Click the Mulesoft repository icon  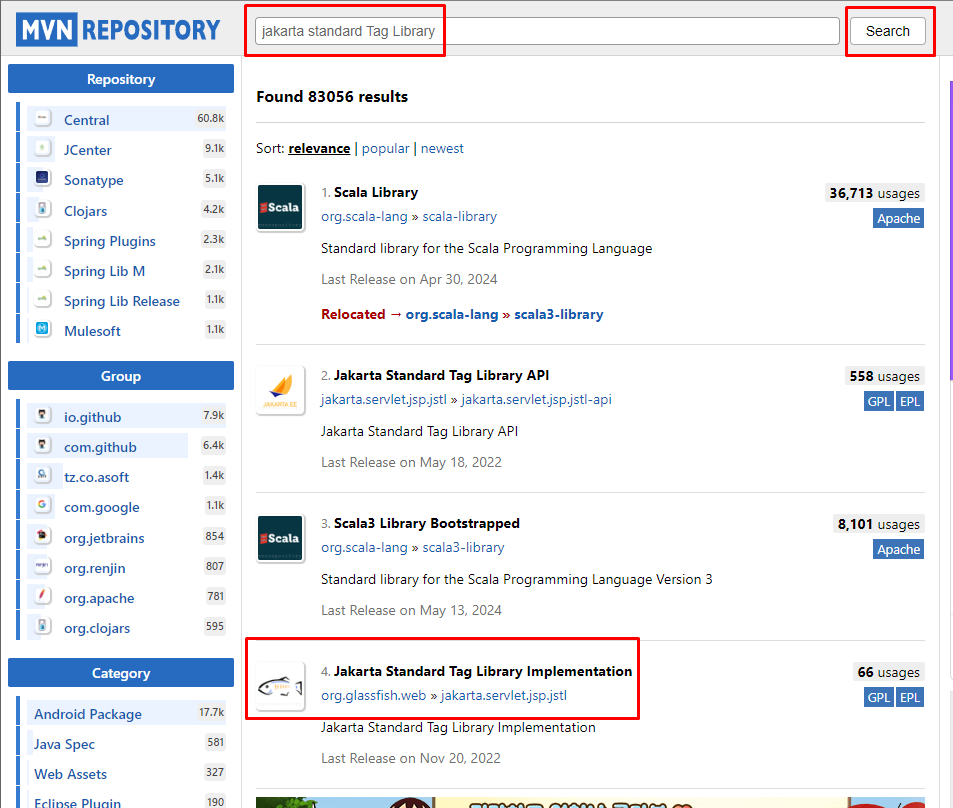42,329
